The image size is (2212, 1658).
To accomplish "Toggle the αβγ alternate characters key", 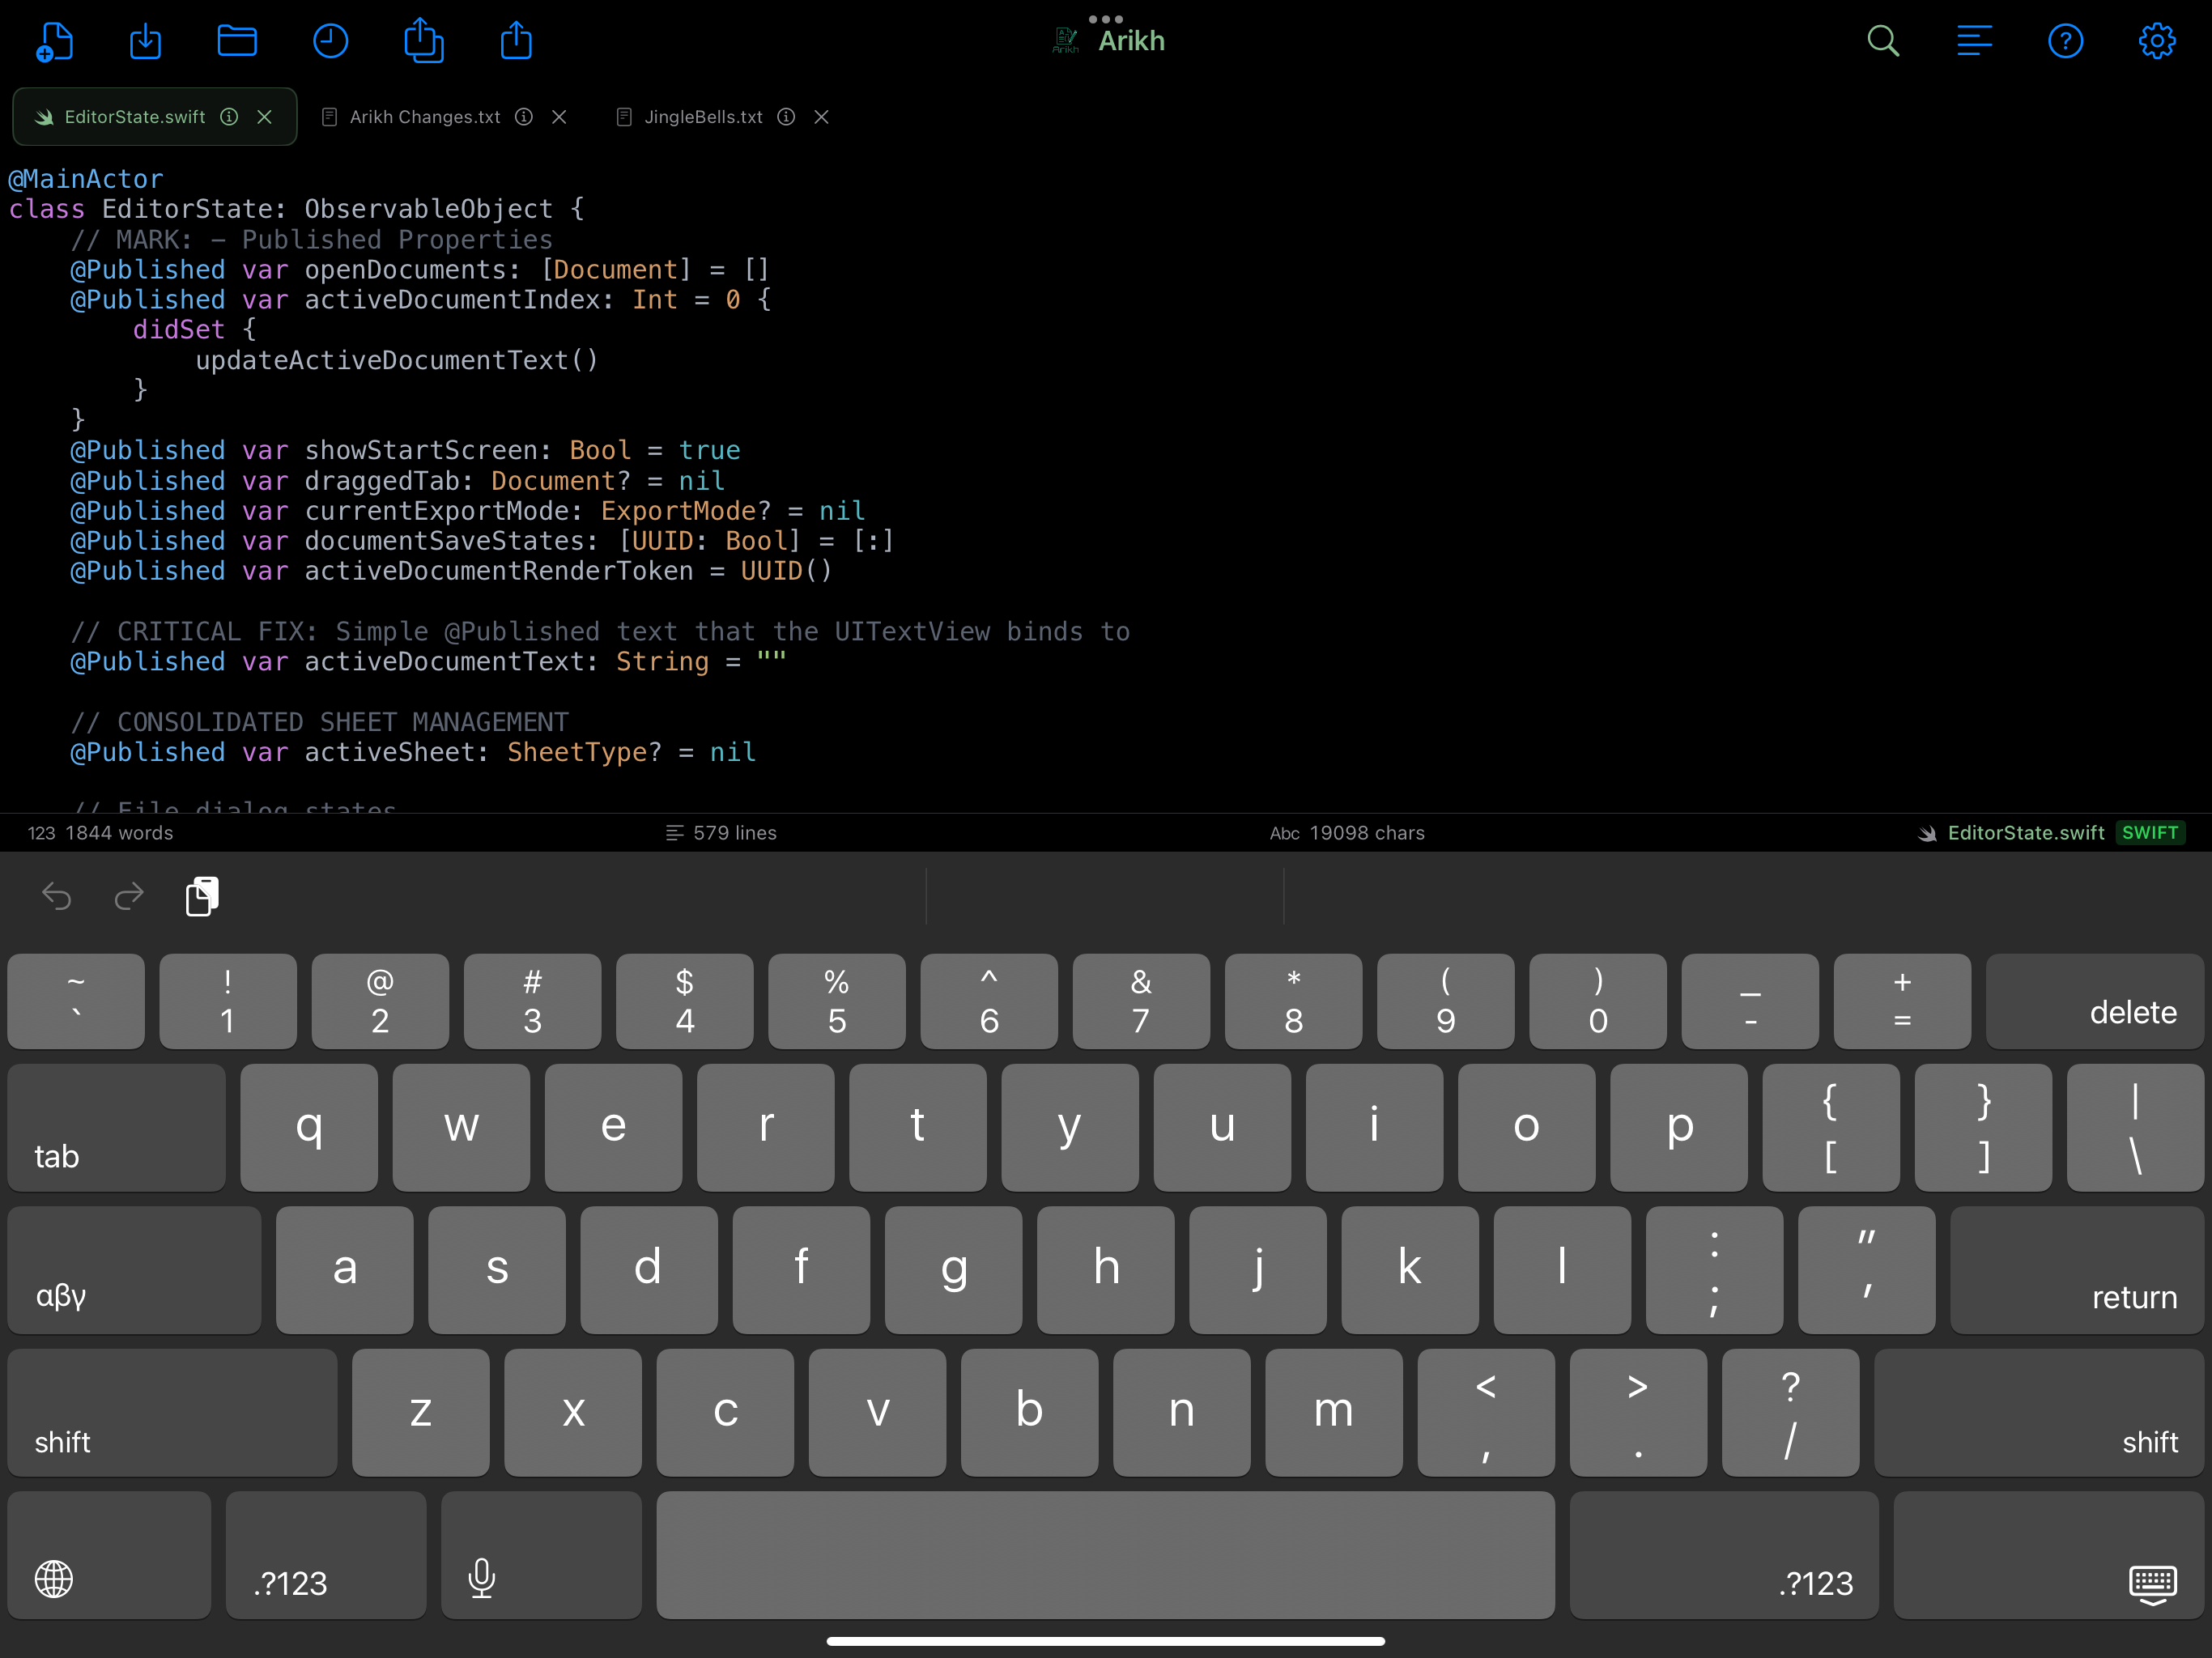I will tap(134, 1270).
